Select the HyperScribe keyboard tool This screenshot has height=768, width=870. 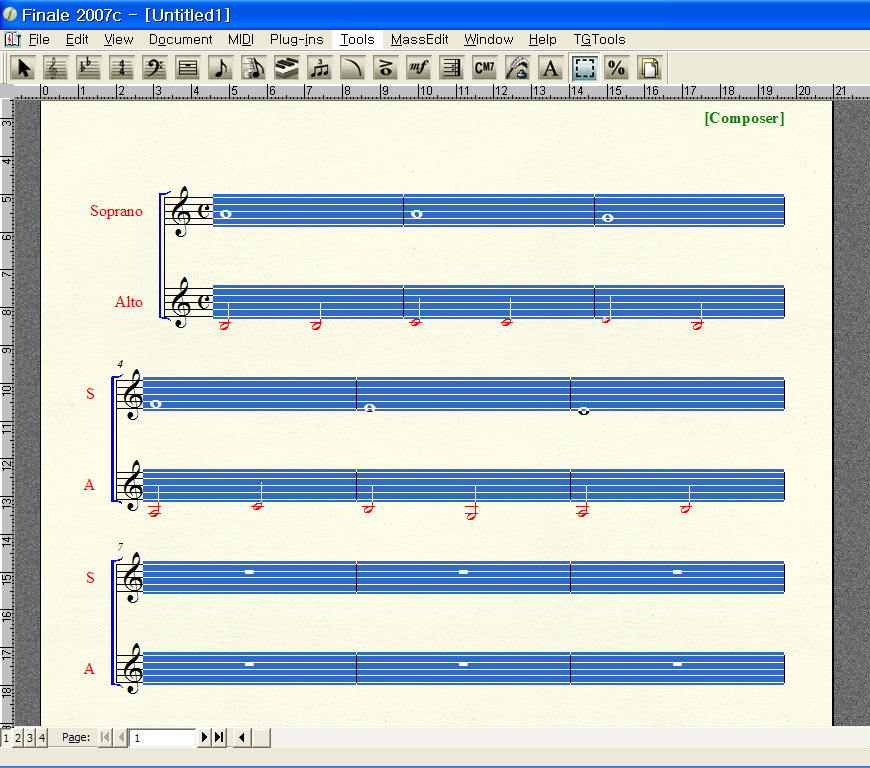(287, 68)
